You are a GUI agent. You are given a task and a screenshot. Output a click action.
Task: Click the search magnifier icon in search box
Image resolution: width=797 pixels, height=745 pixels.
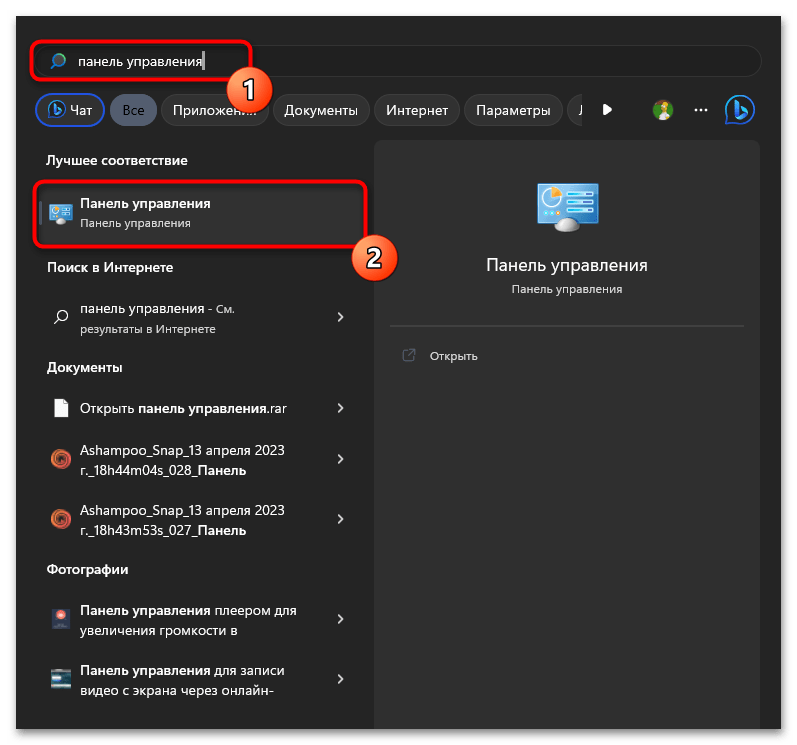coord(58,61)
